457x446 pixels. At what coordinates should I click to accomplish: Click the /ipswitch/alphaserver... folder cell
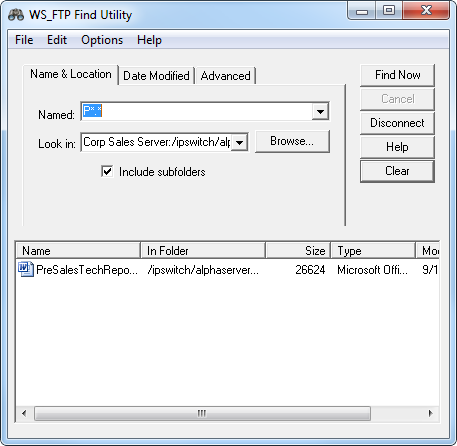(x=203, y=270)
